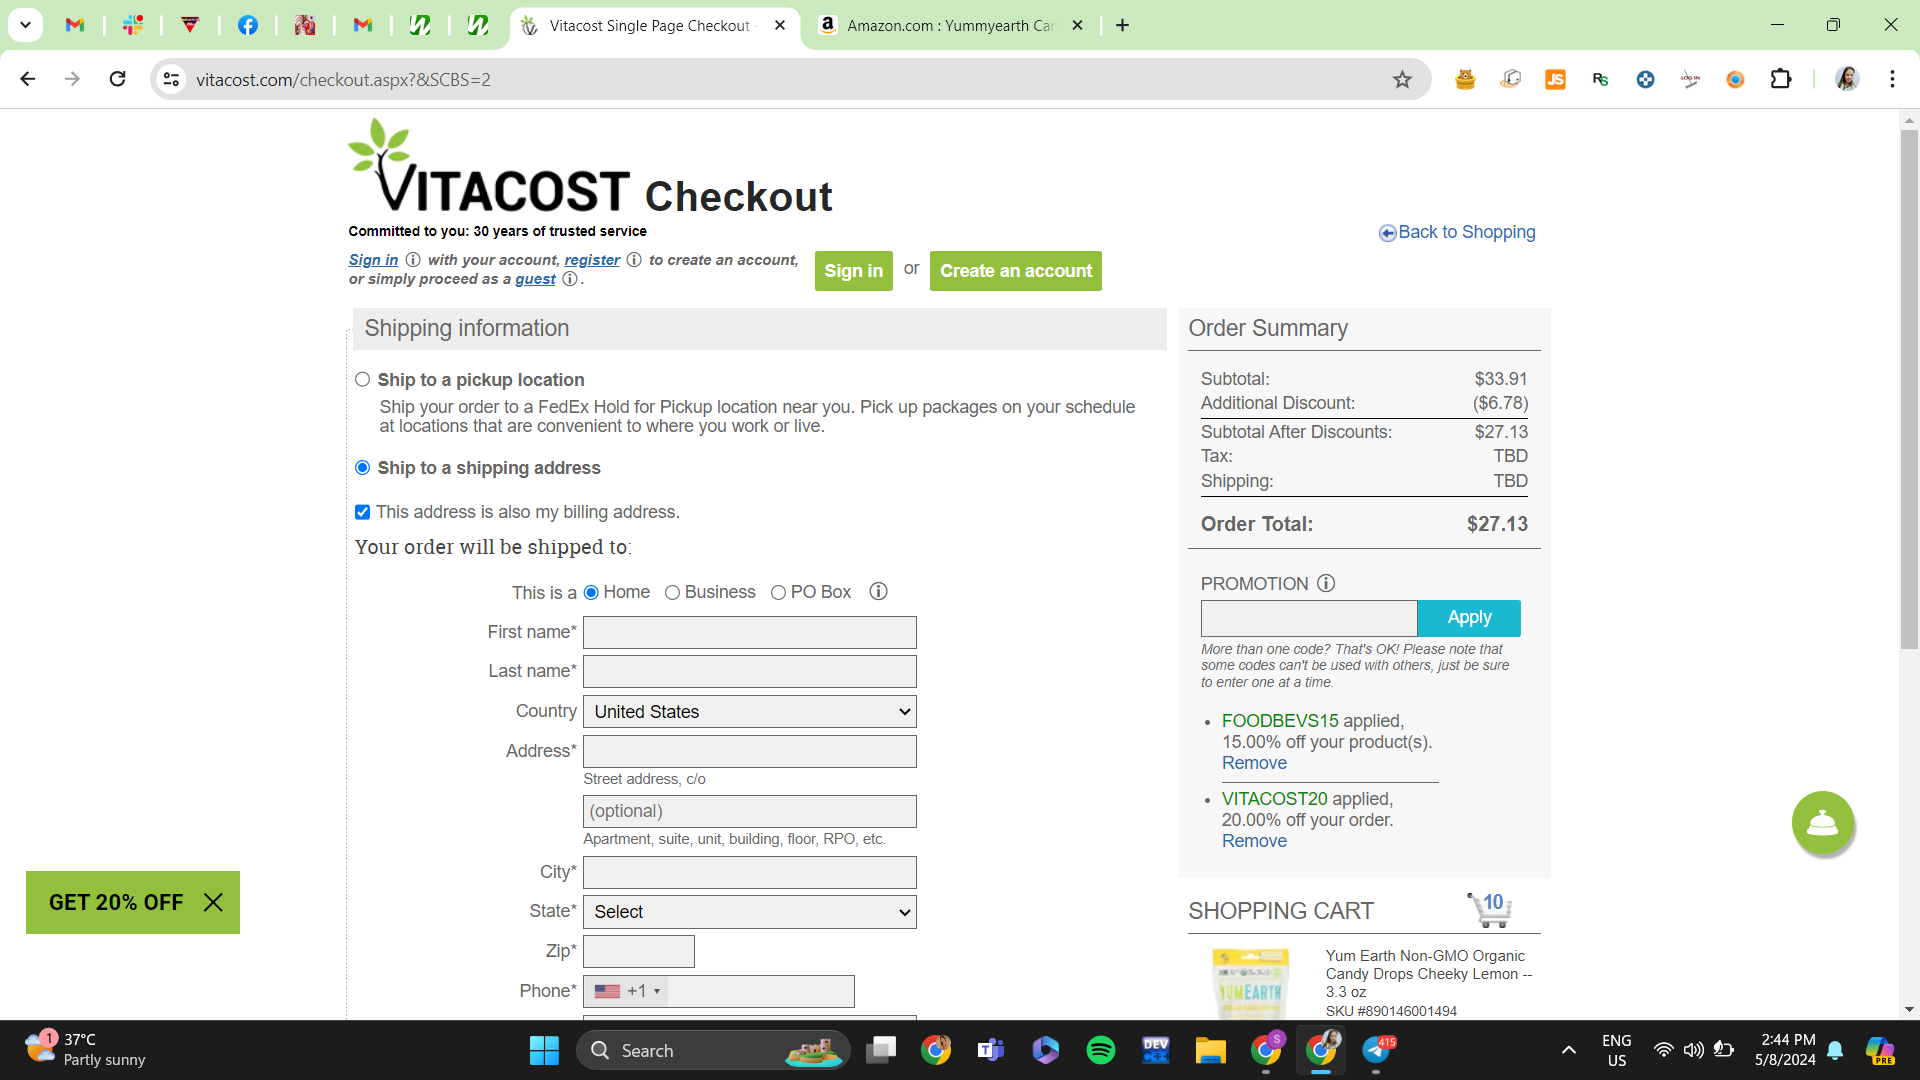Open the taskbar Search box
Viewport: 1920px width, 1080px height.
point(713,1050)
